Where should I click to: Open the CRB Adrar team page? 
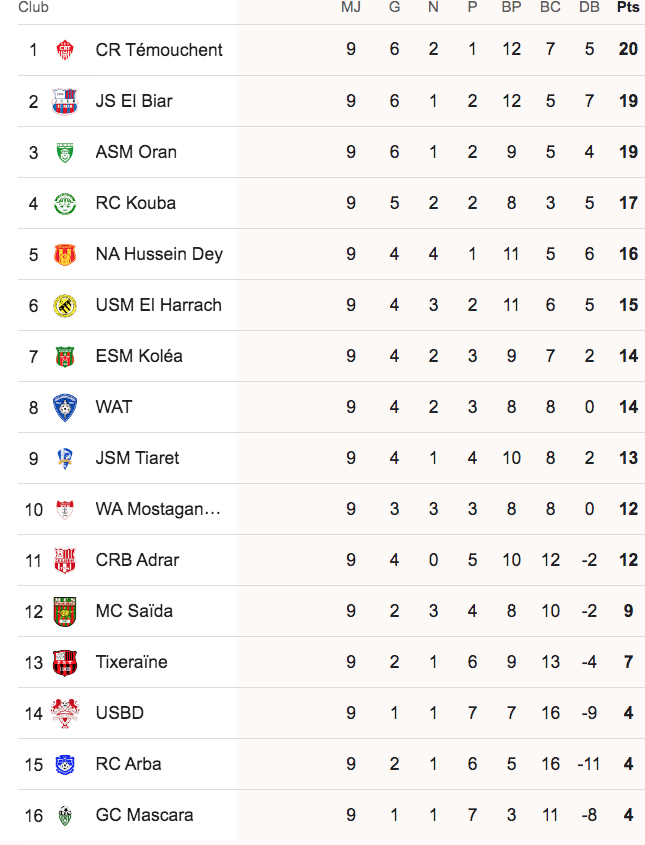(x=137, y=560)
